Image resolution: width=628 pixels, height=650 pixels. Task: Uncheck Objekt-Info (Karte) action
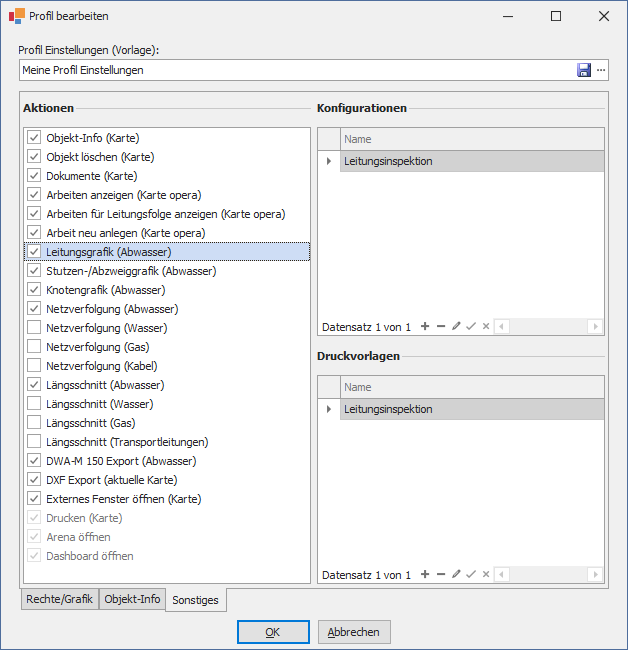tap(34, 138)
